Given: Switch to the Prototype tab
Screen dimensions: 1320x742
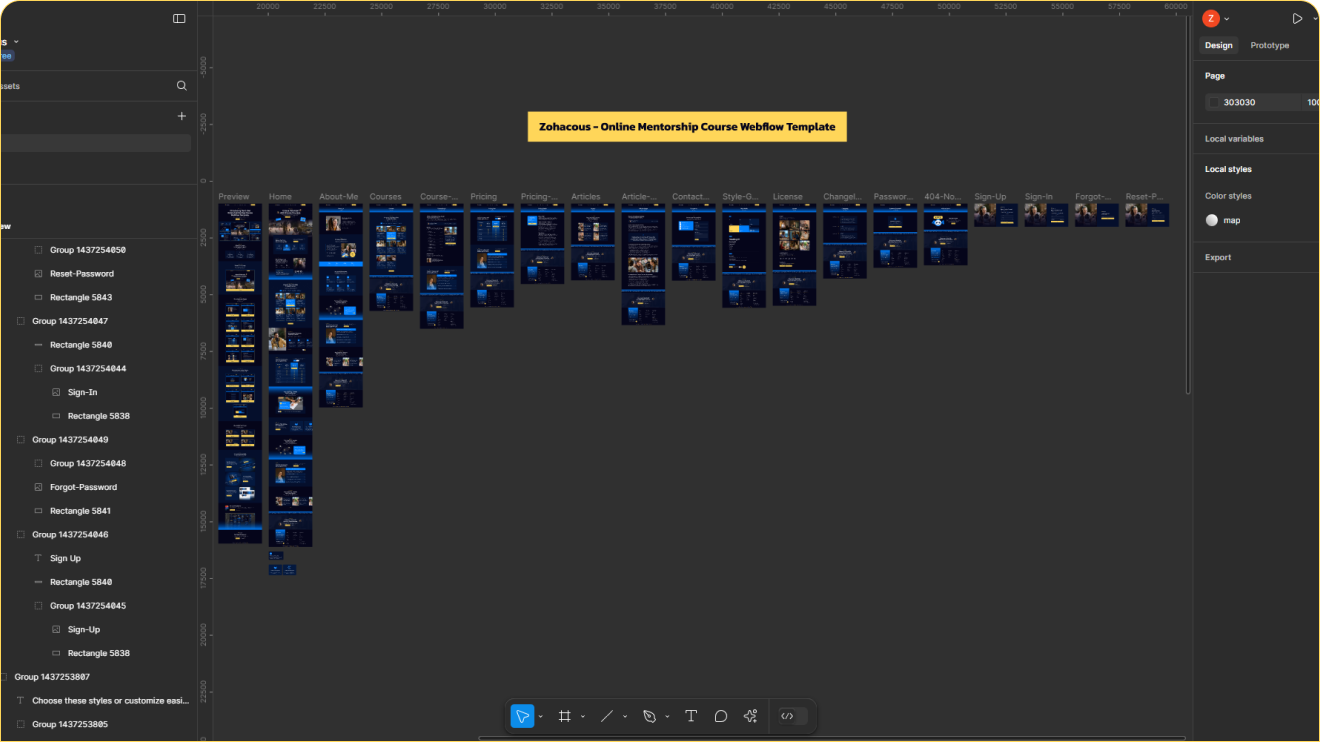Looking at the screenshot, I should point(1270,45).
